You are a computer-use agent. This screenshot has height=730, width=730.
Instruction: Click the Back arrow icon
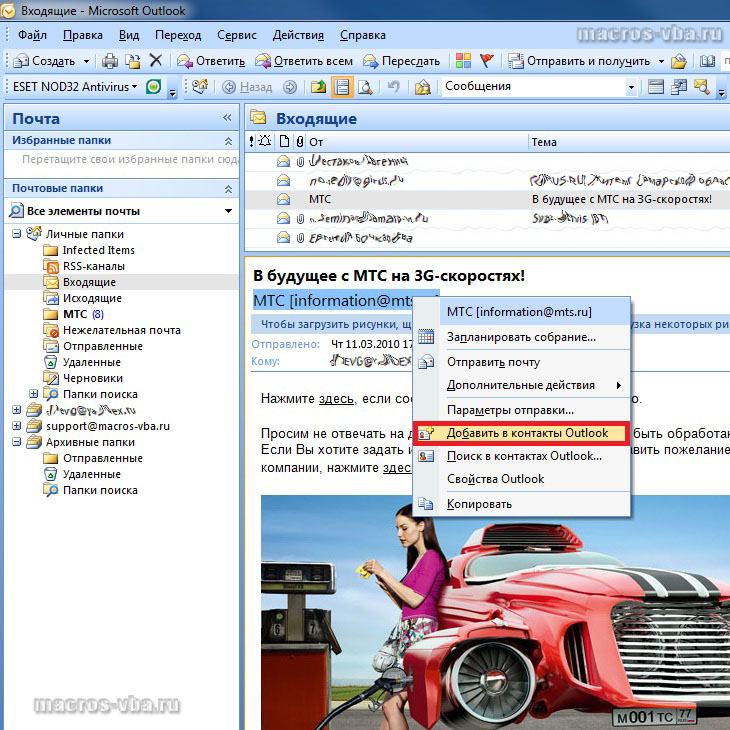tap(229, 87)
